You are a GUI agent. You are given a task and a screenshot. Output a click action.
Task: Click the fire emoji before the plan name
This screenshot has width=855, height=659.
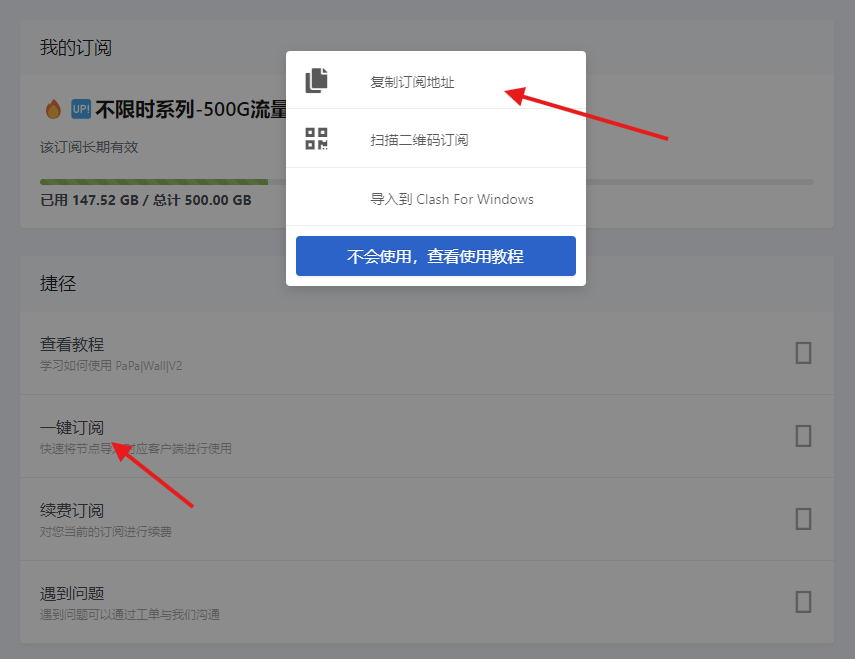pos(53,109)
